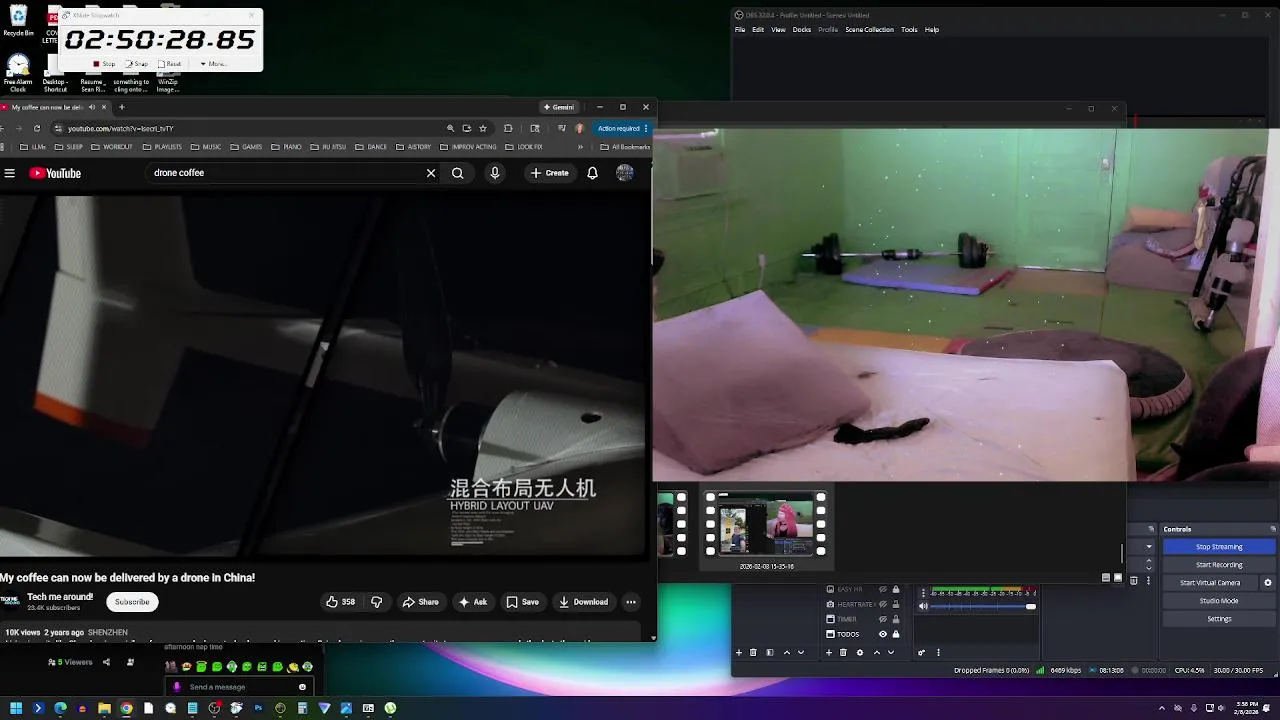The width and height of the screenshot is (1280, 720).
Task: Open Chrome from the taskbar
Action: pos(126,708)
